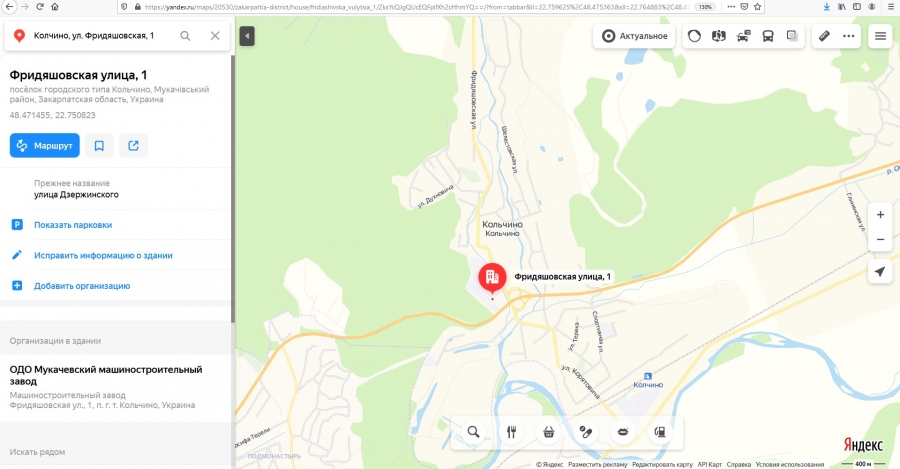Click the my location arrow icon
Viewport: 900px width, 469px height.
pos(880,272)
